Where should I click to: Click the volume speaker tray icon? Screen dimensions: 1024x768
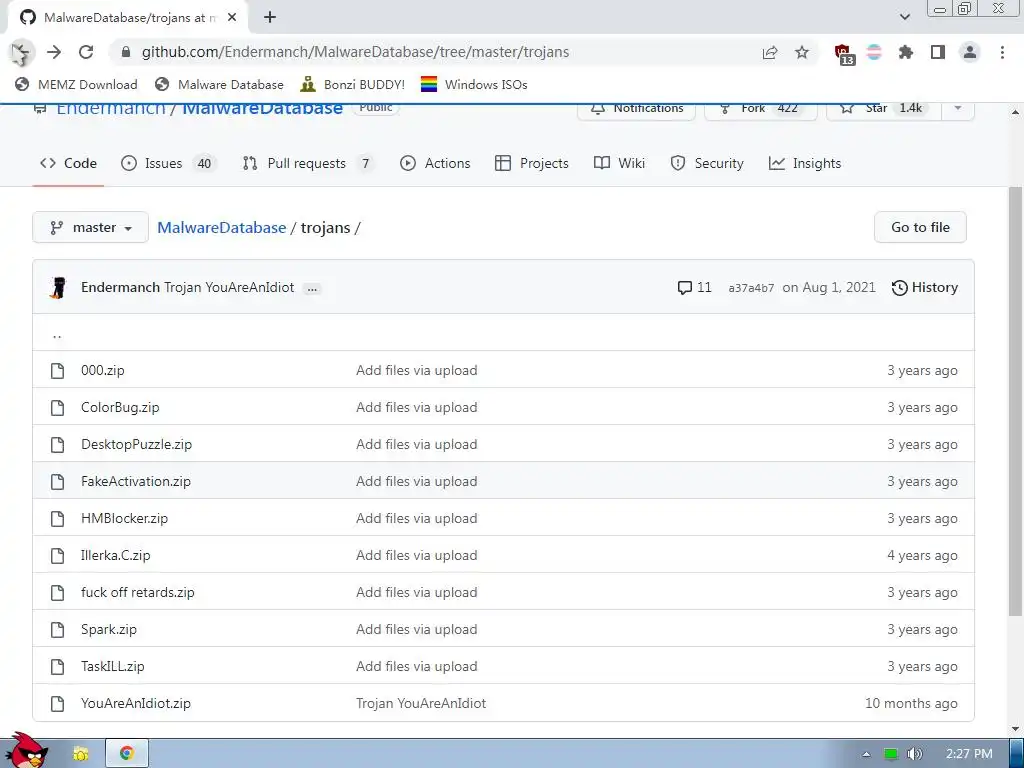pyautogui.click(x=914, y=754)
